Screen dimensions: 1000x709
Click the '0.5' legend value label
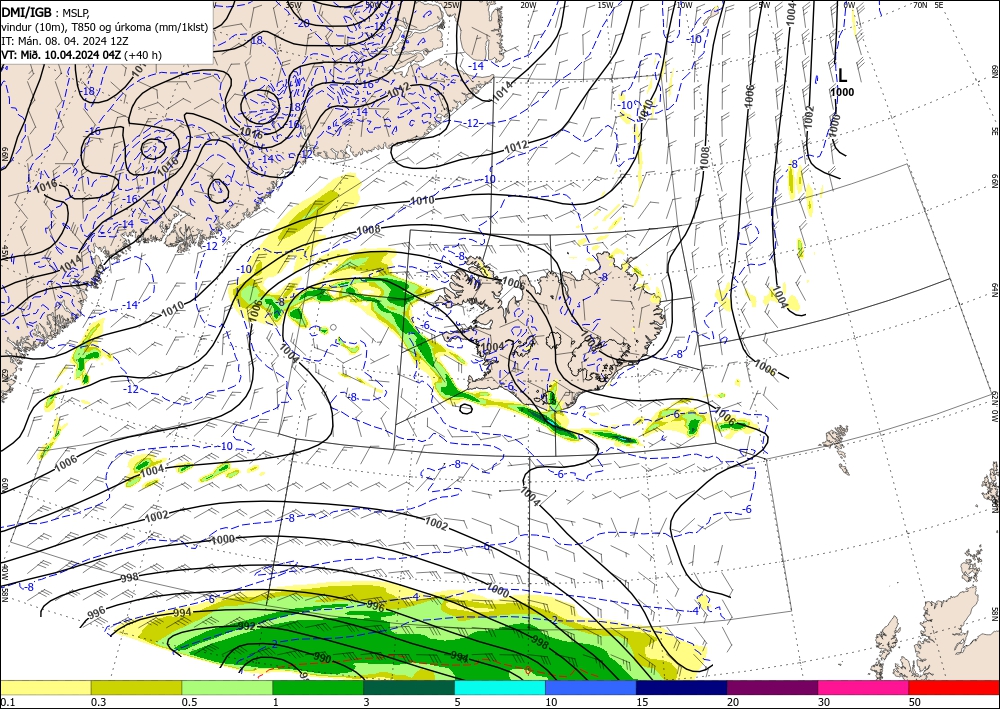189,702
